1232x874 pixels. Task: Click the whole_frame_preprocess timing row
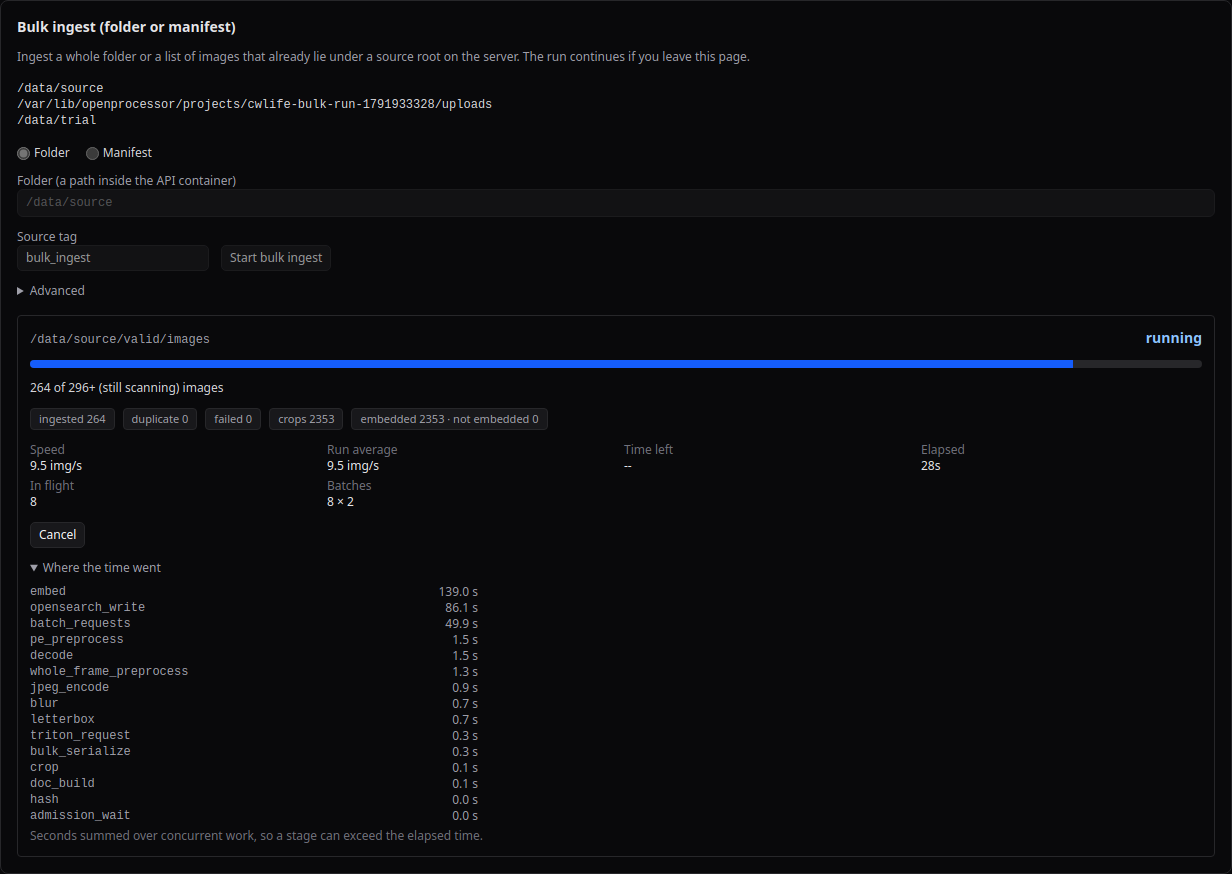pos(254,672)
